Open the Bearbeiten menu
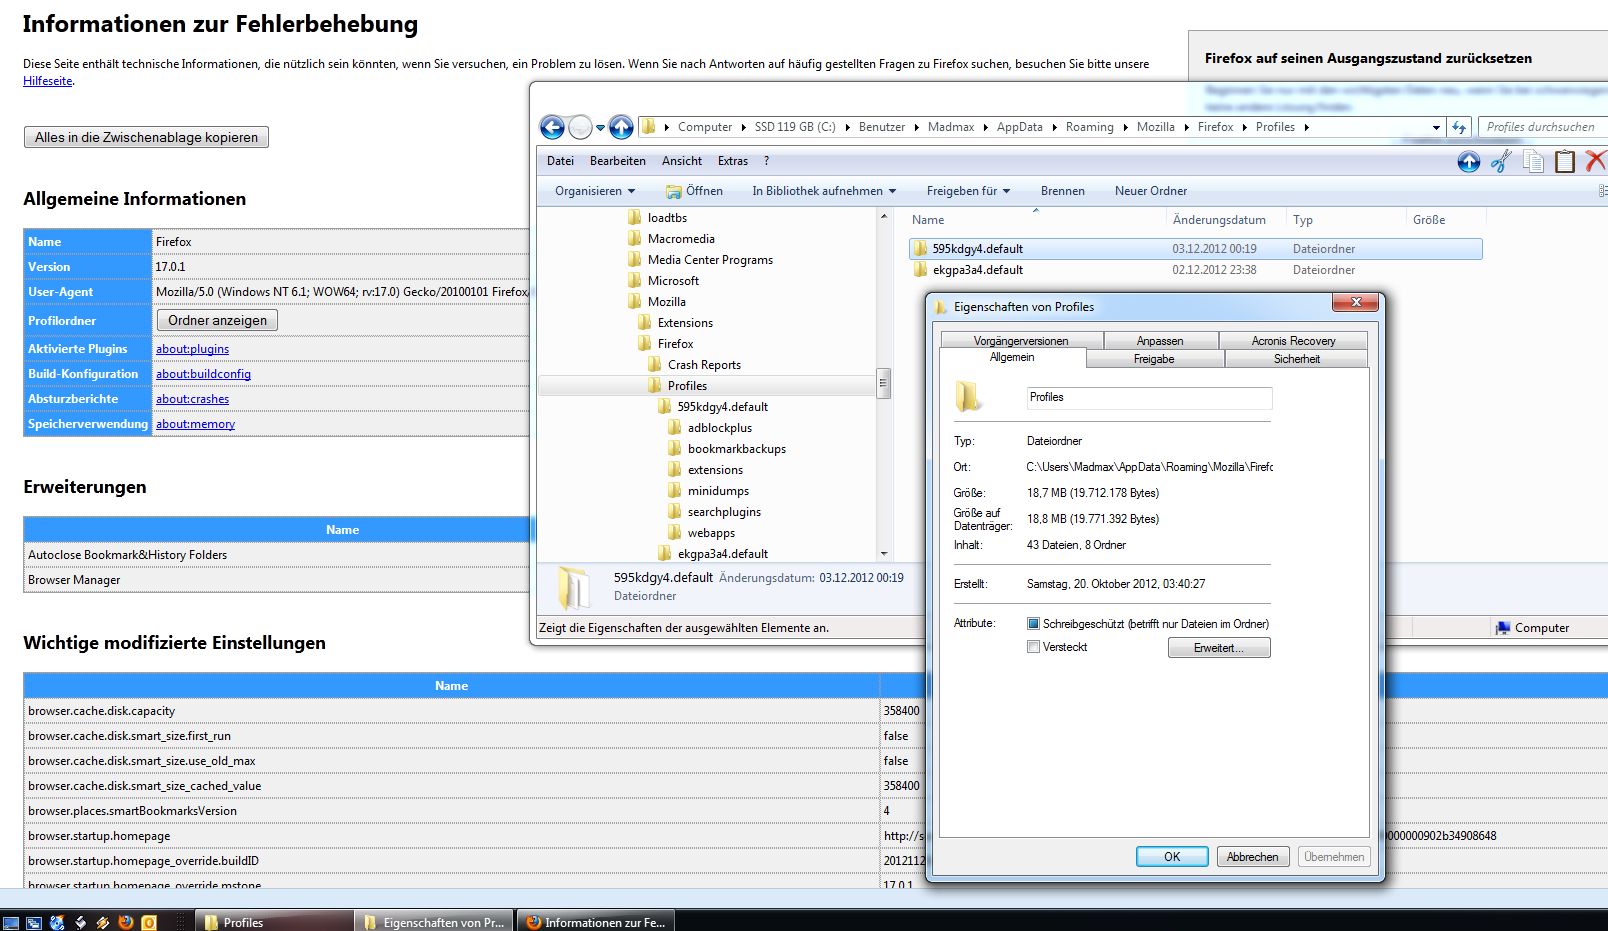Screen dimensions: 1608x931 coord(618,161)
